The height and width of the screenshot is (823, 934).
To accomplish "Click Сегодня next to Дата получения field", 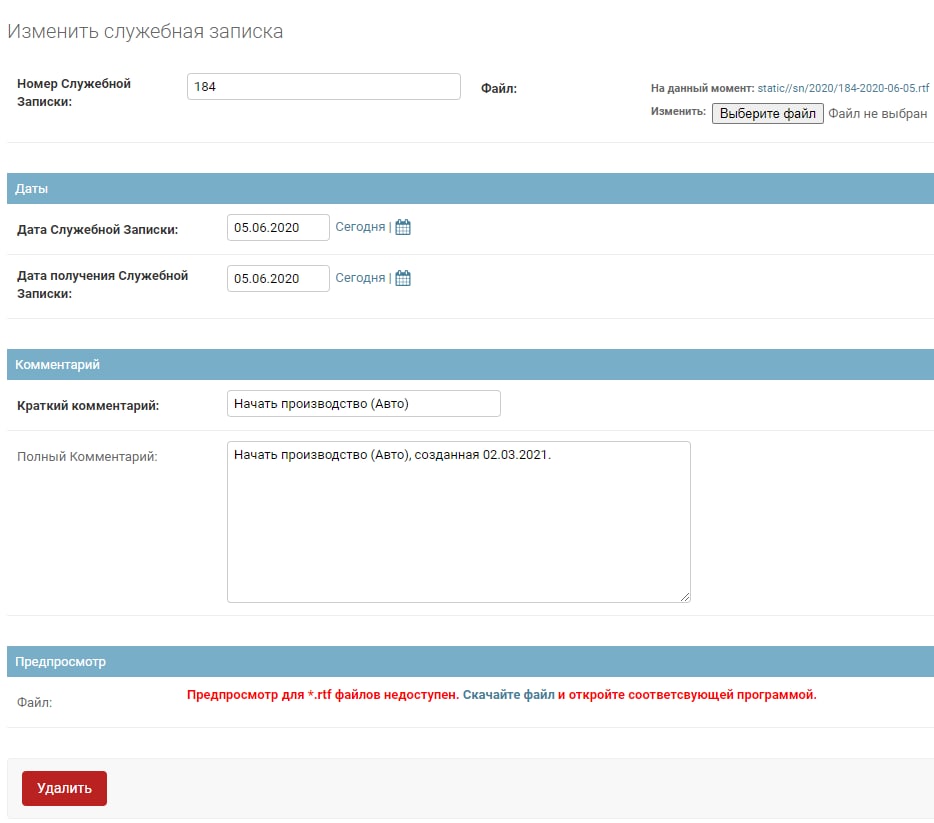I will (x=360, y=278).
